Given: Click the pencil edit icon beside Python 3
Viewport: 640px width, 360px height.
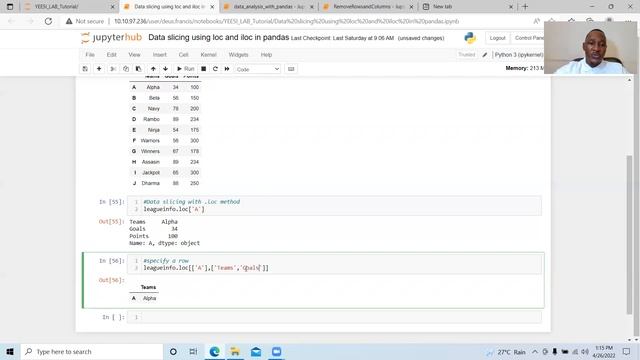Looking at the screenshot, I should (x=484, y=55).
